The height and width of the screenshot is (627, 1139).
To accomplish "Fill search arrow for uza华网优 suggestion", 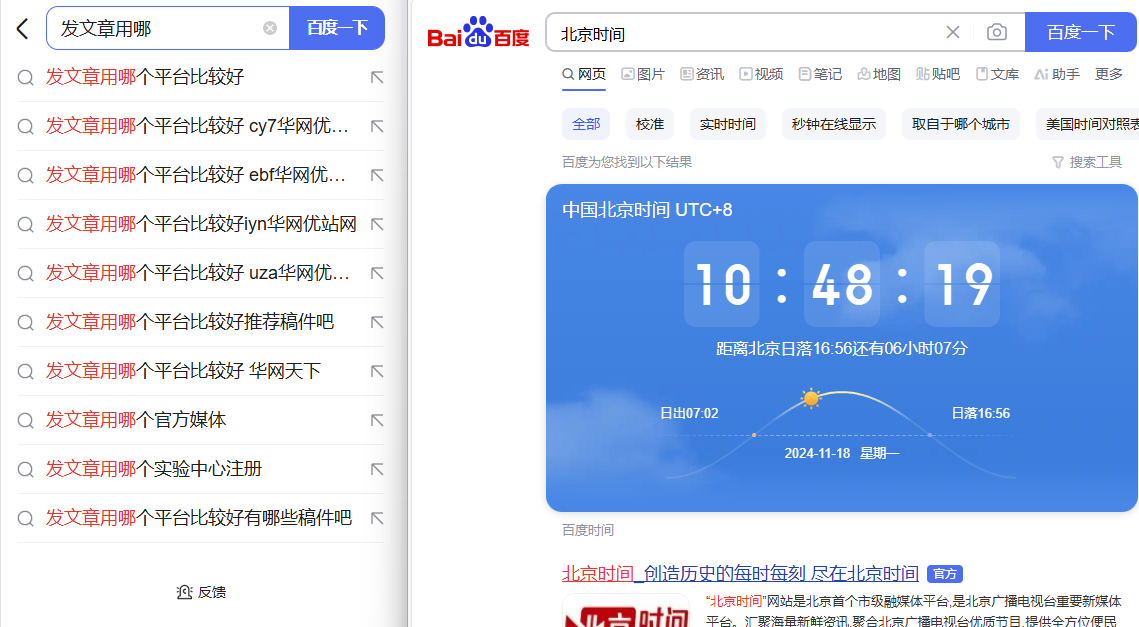I will (x=376, y=273).
